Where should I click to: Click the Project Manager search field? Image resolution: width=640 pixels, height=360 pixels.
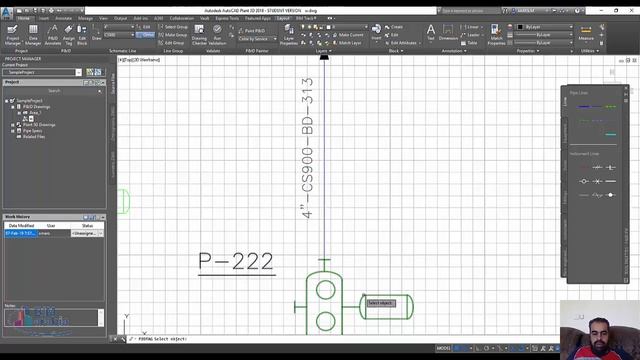coord(54,91)
